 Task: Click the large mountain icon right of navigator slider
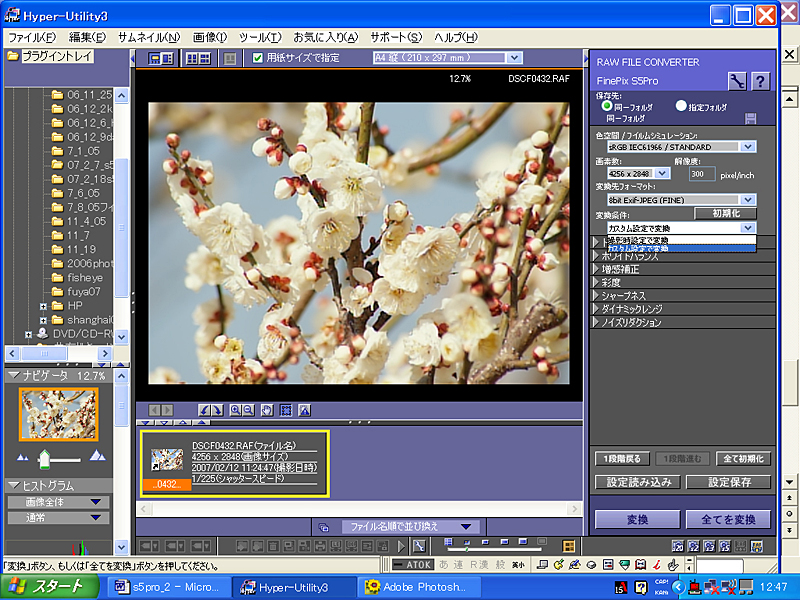[x=97, y=456]
